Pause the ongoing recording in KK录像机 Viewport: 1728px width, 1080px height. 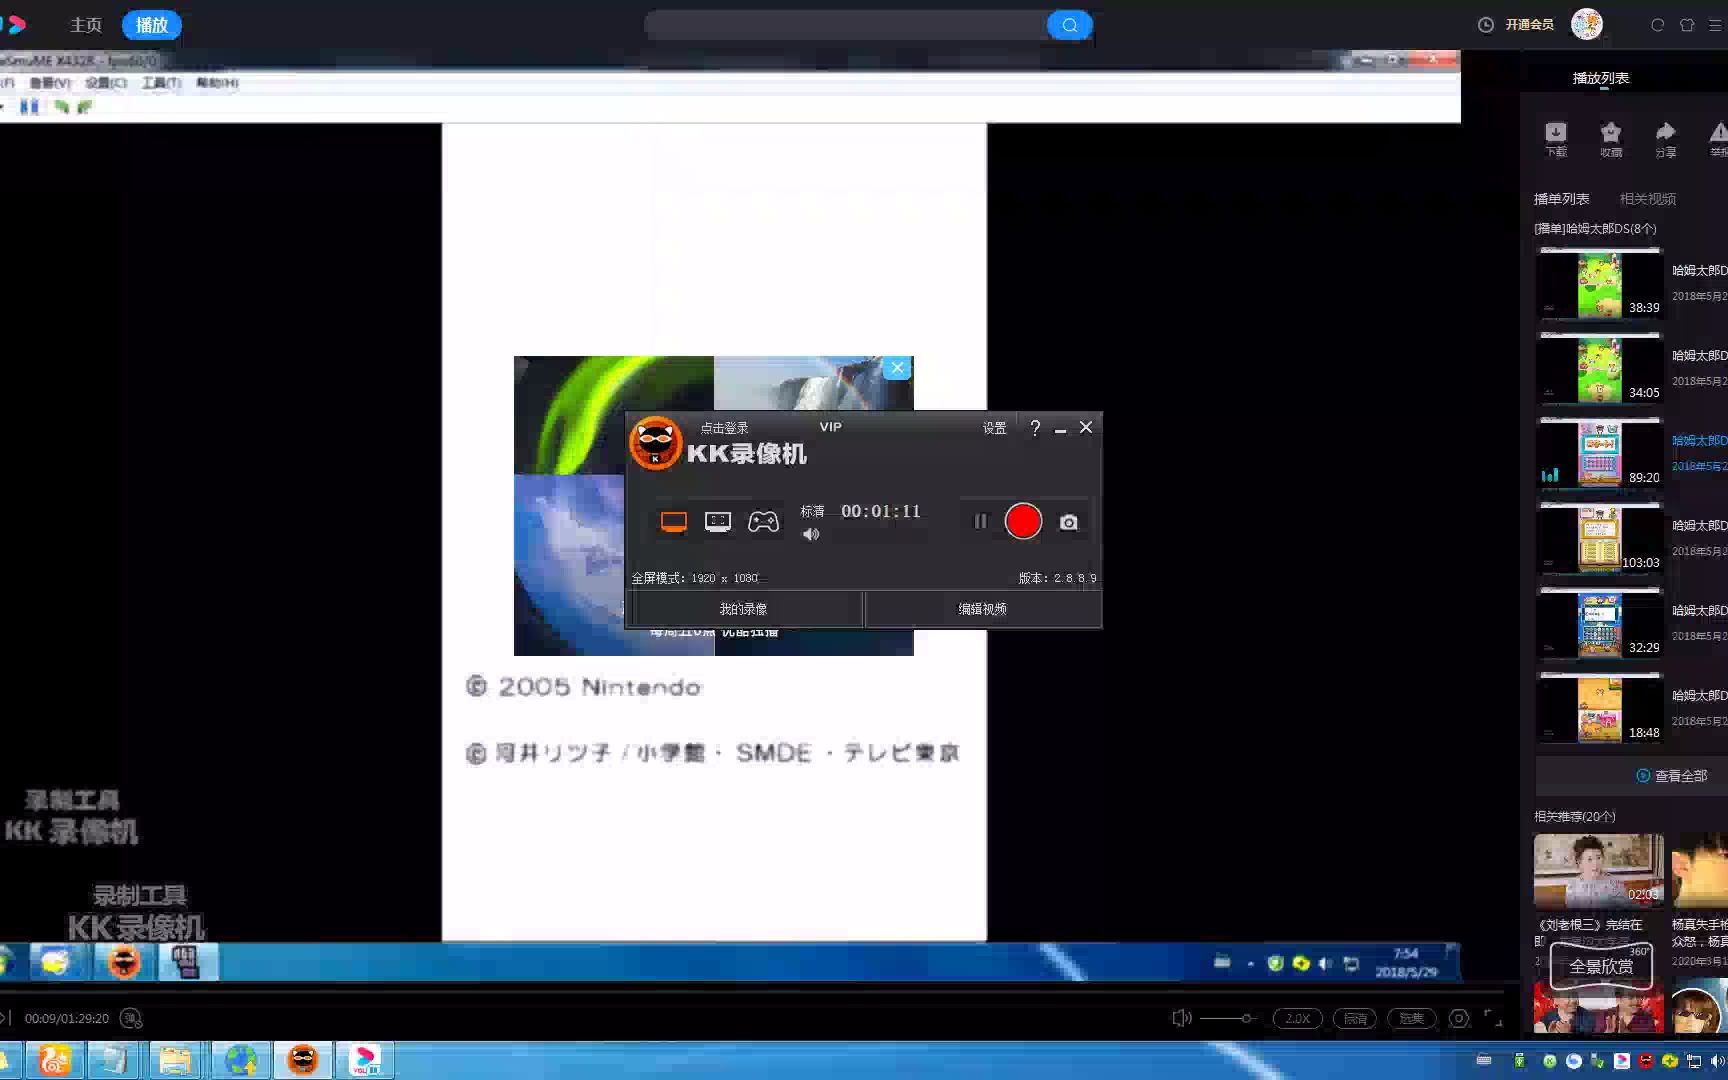coord(978,521)
